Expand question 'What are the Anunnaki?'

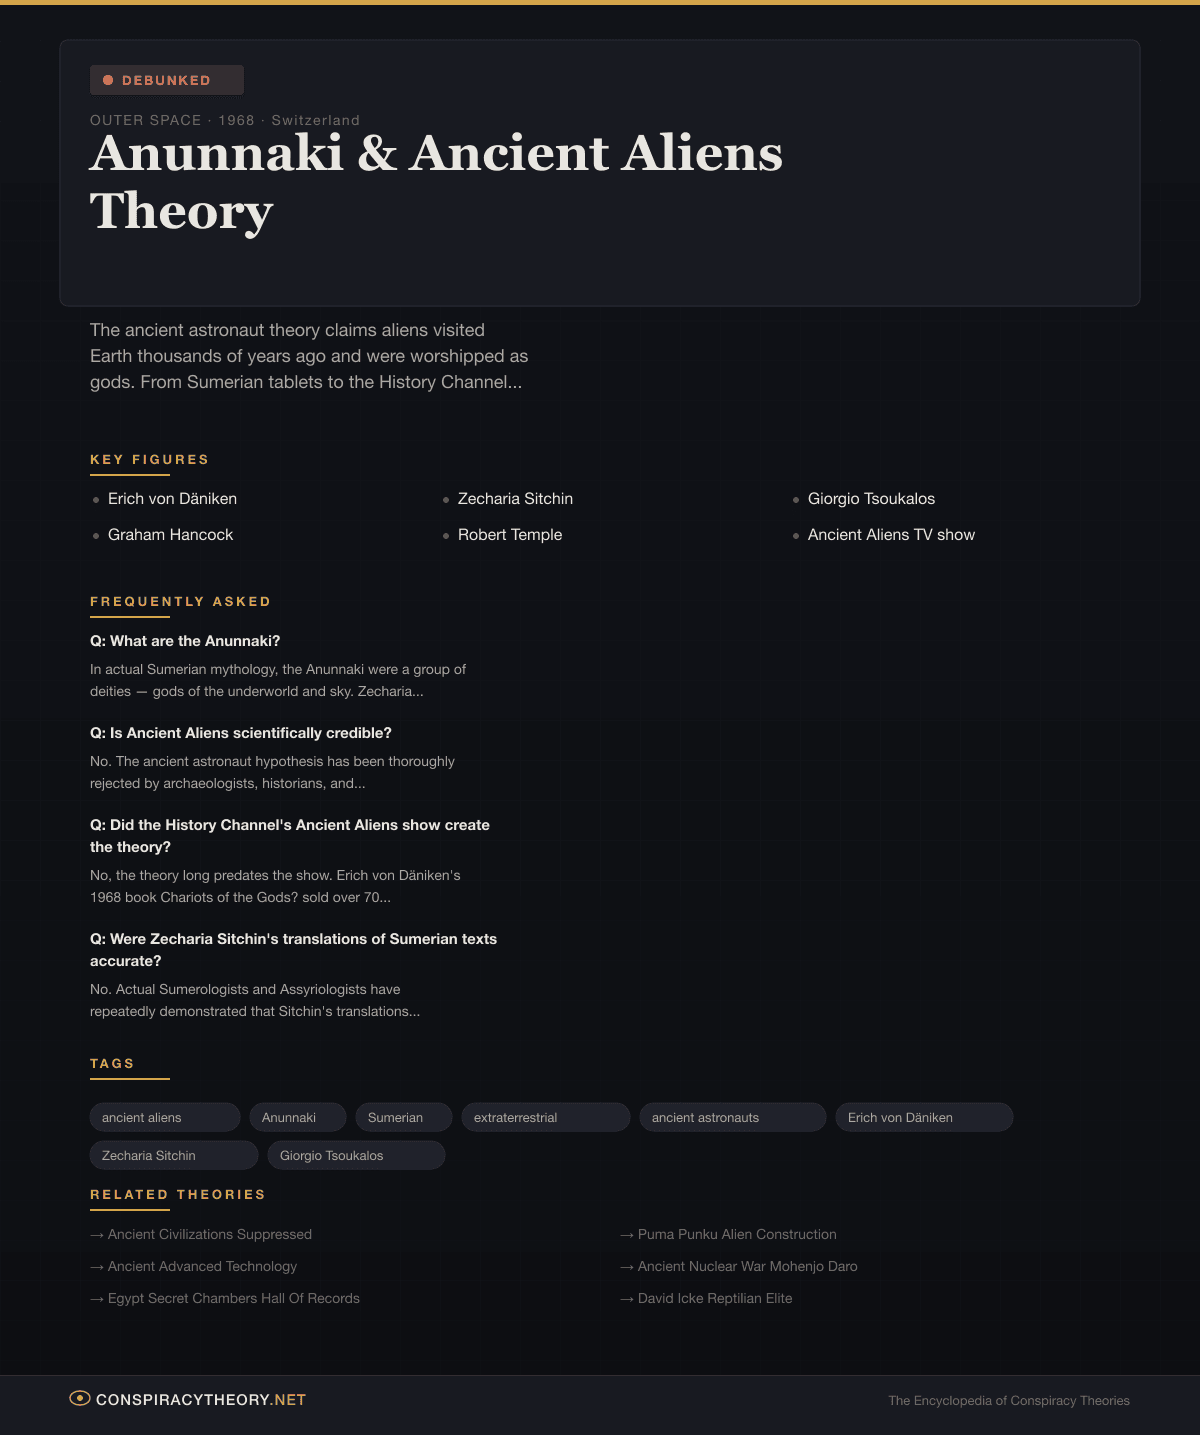185,641
